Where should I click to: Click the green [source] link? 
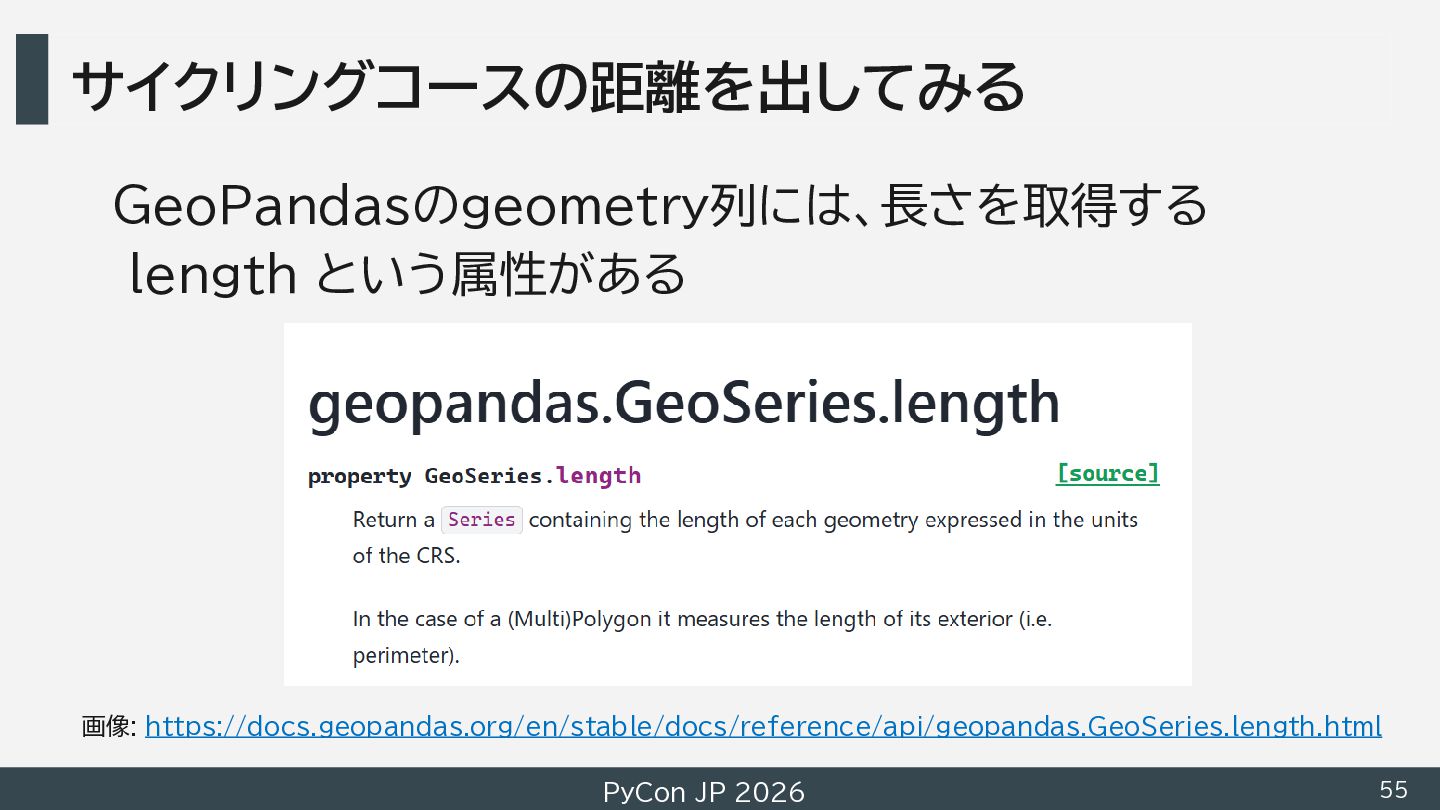click(1108, 473)
